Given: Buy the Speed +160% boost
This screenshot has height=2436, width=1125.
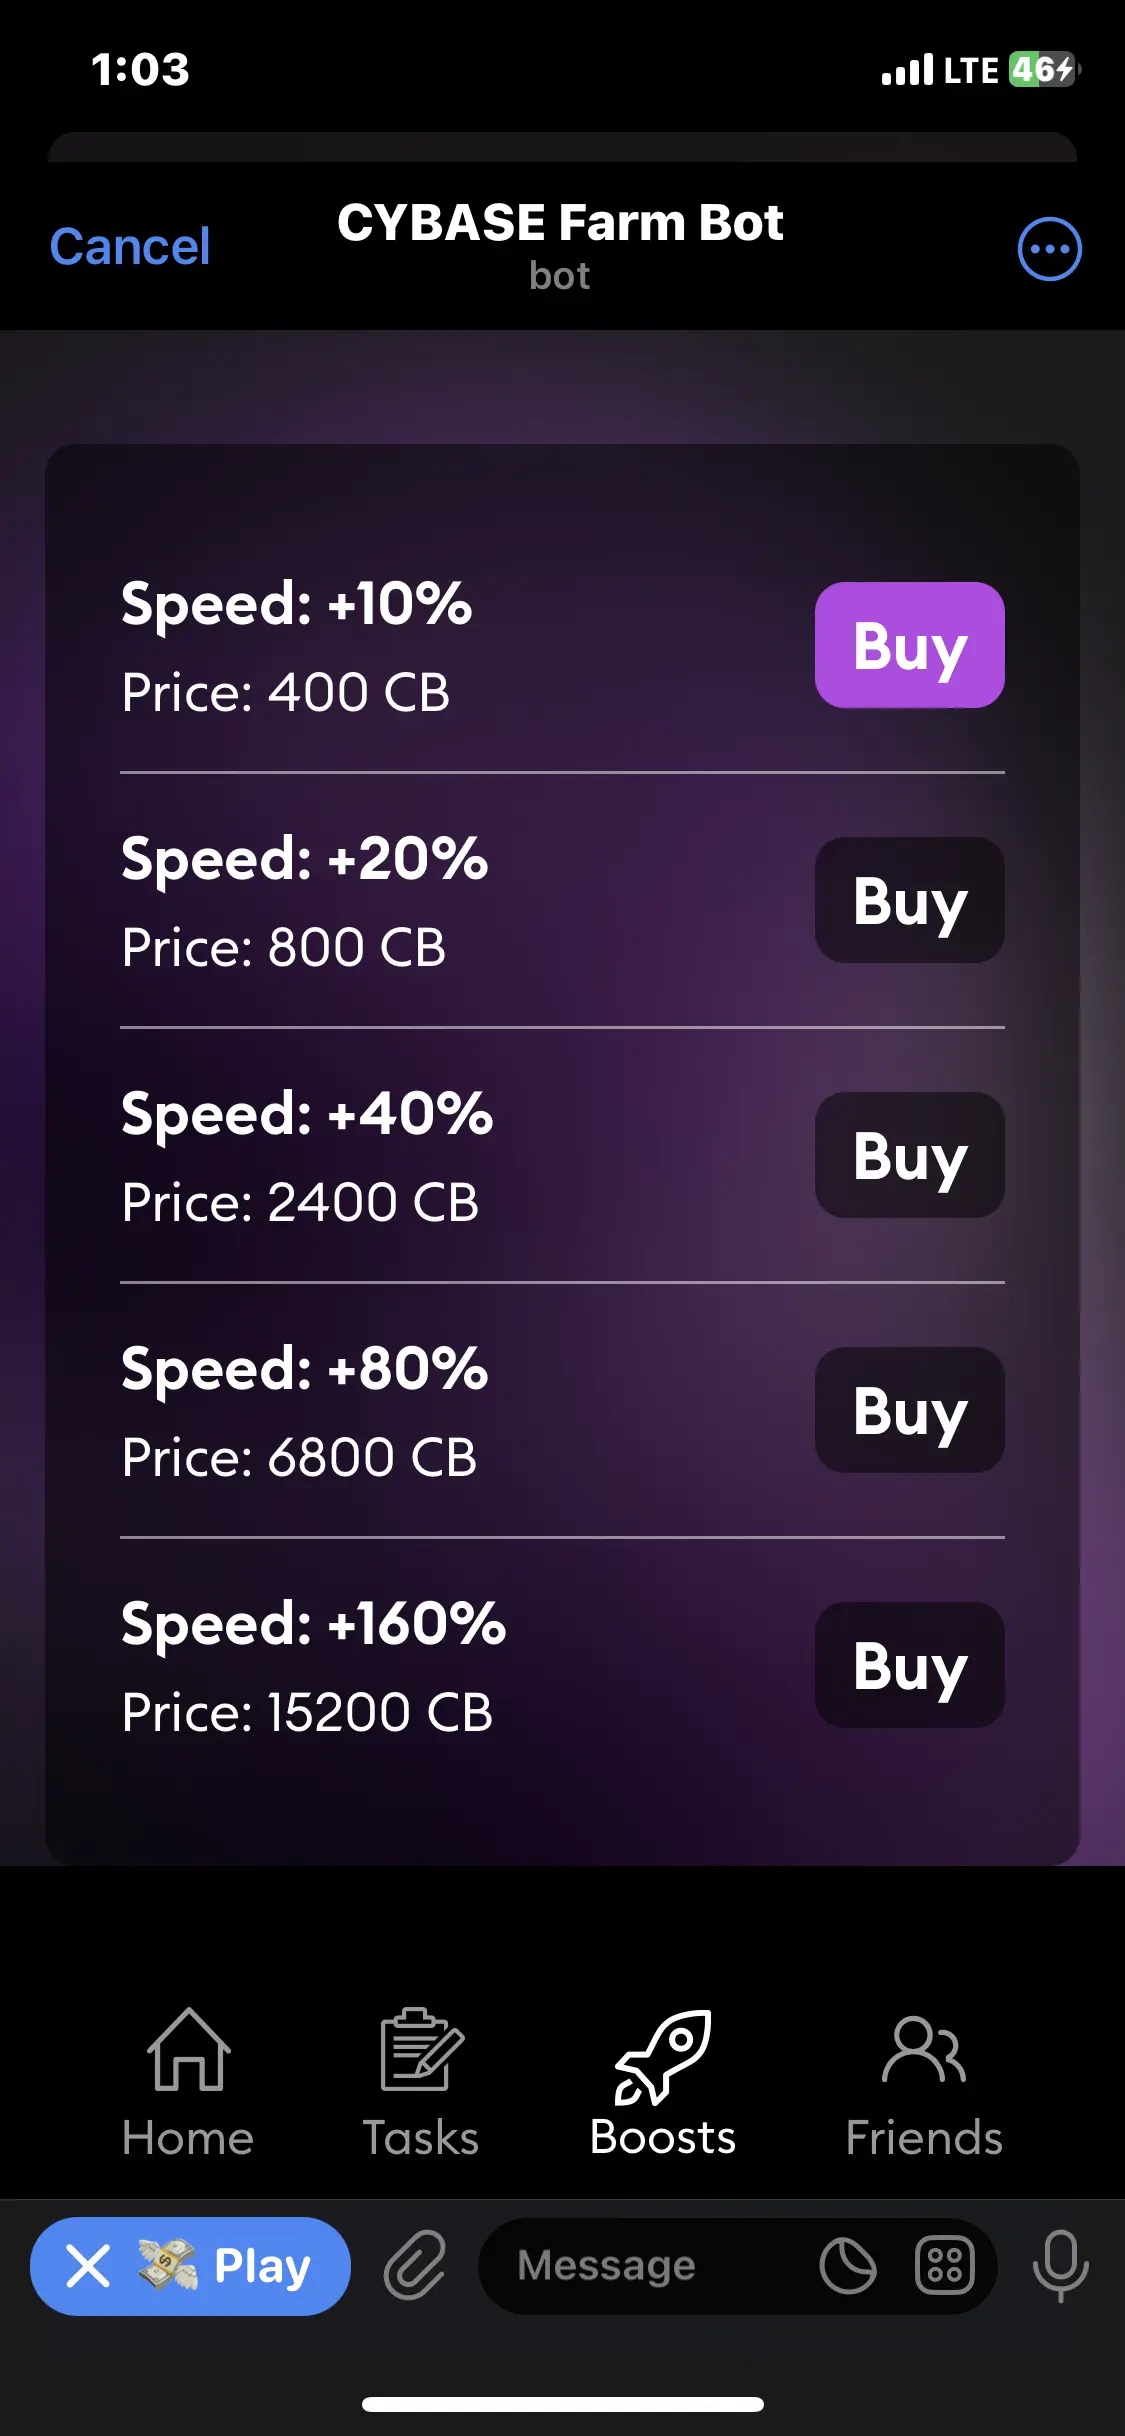Looking at the screenshot, I should (909, 1665).
